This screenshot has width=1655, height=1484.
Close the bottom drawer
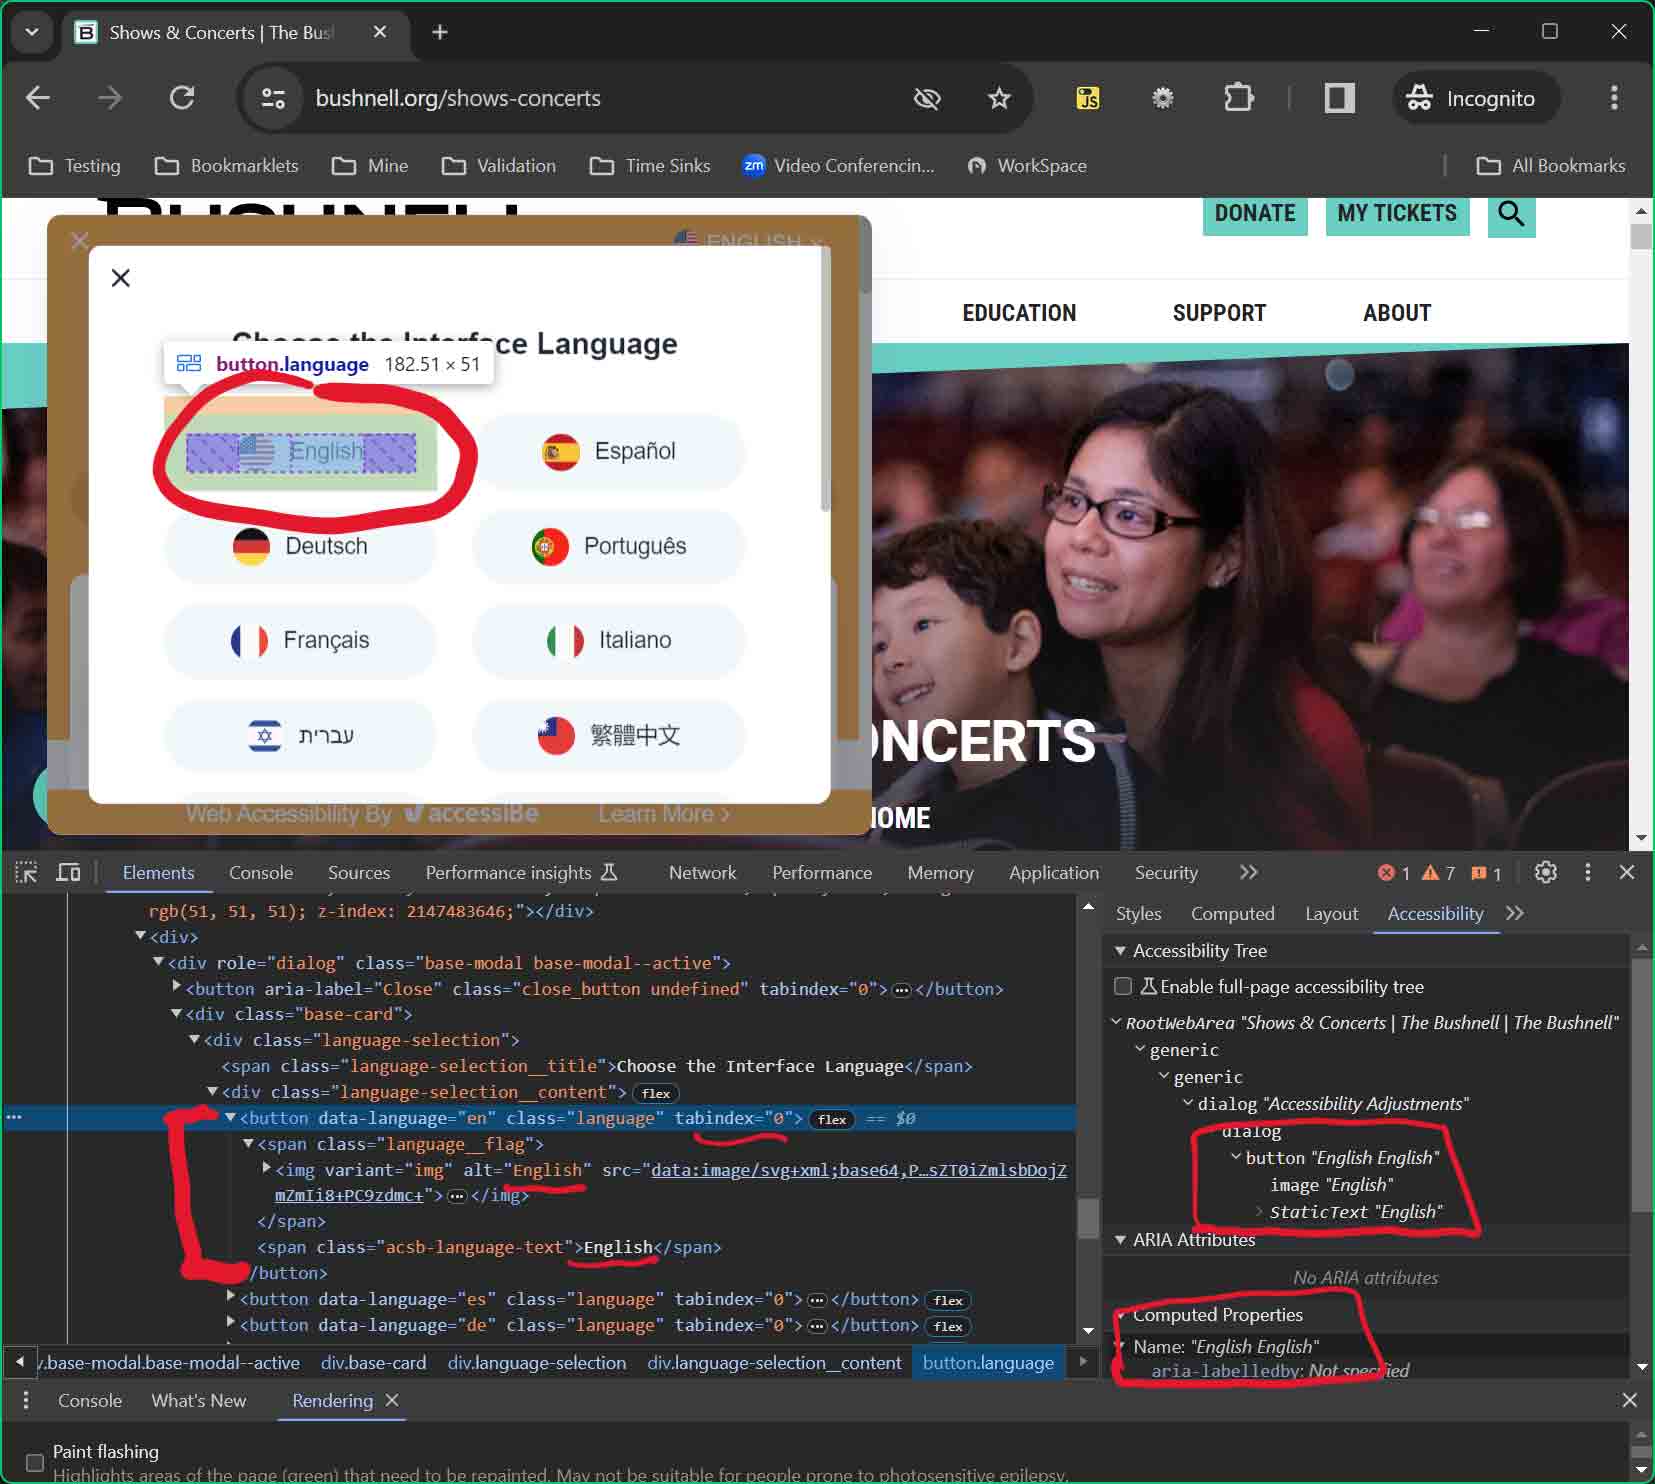(x=1629, y=1400)
